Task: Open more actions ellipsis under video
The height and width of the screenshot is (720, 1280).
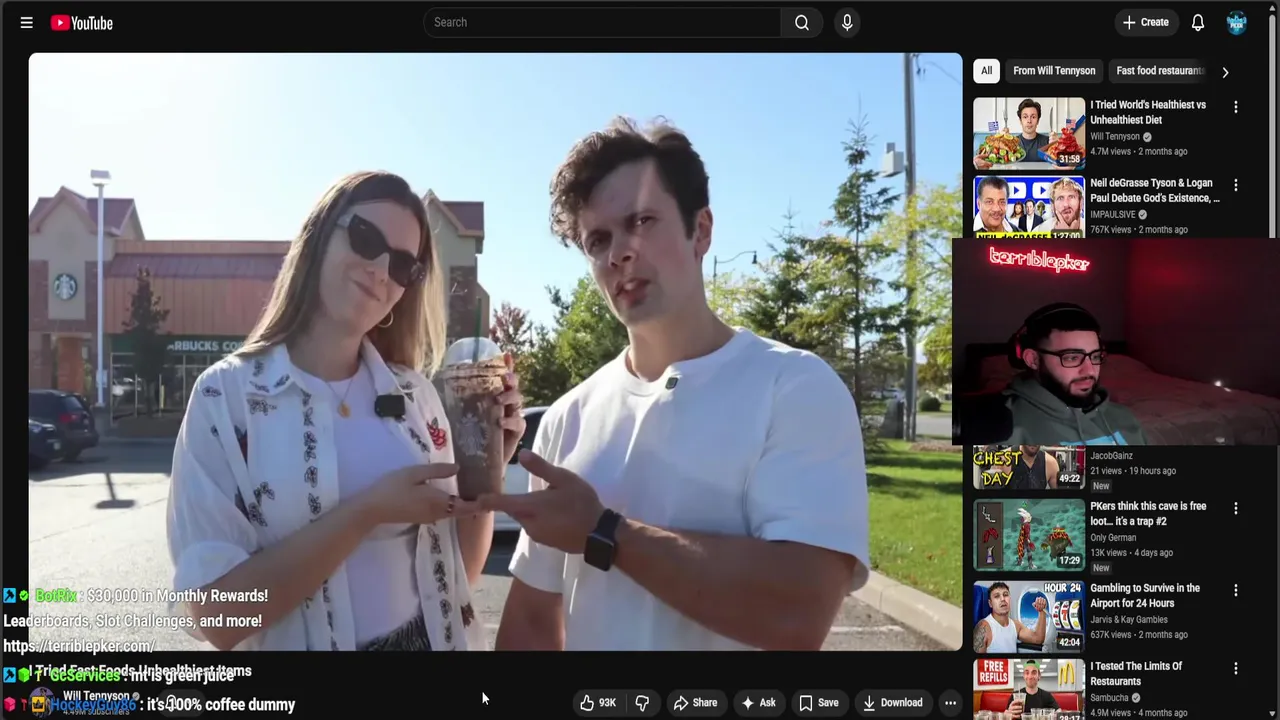Action: pos(950,703)
